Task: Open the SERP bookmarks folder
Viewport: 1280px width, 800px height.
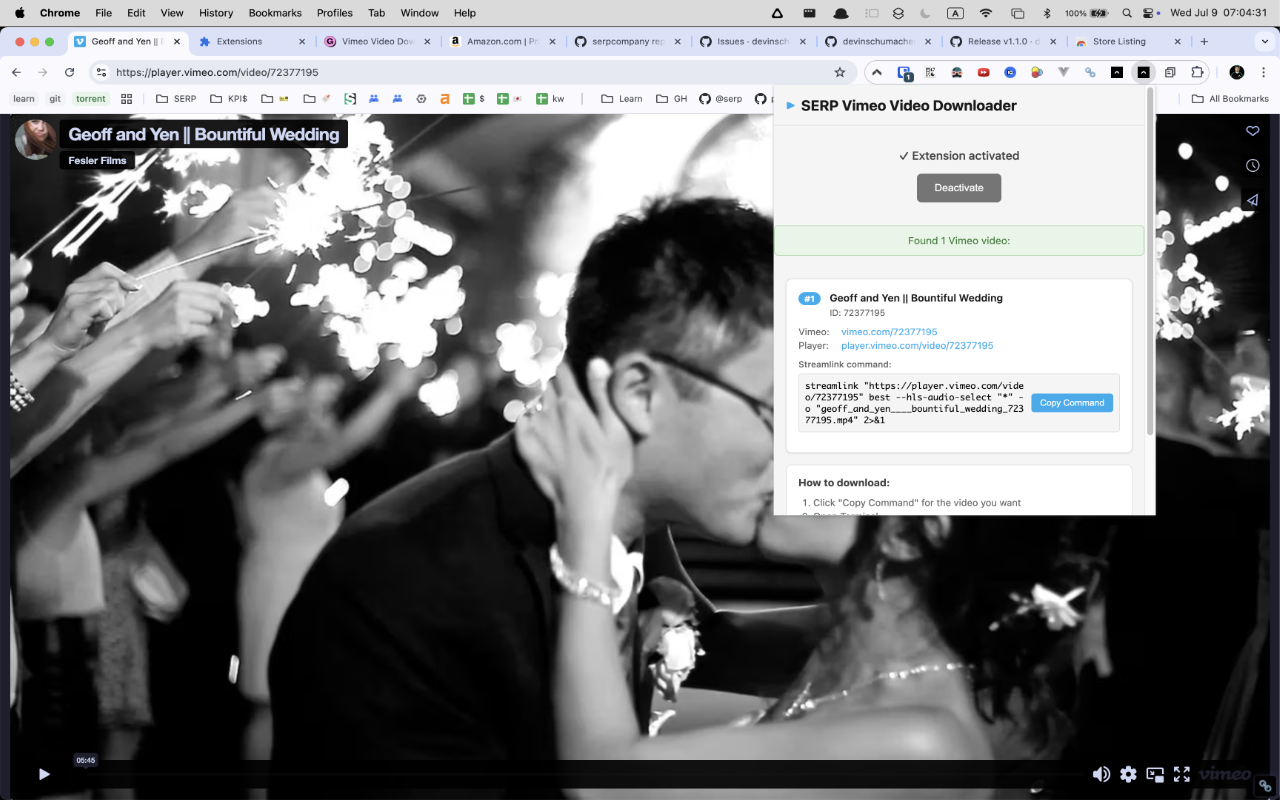Action: pyautogui.click(x=176, y=99)
